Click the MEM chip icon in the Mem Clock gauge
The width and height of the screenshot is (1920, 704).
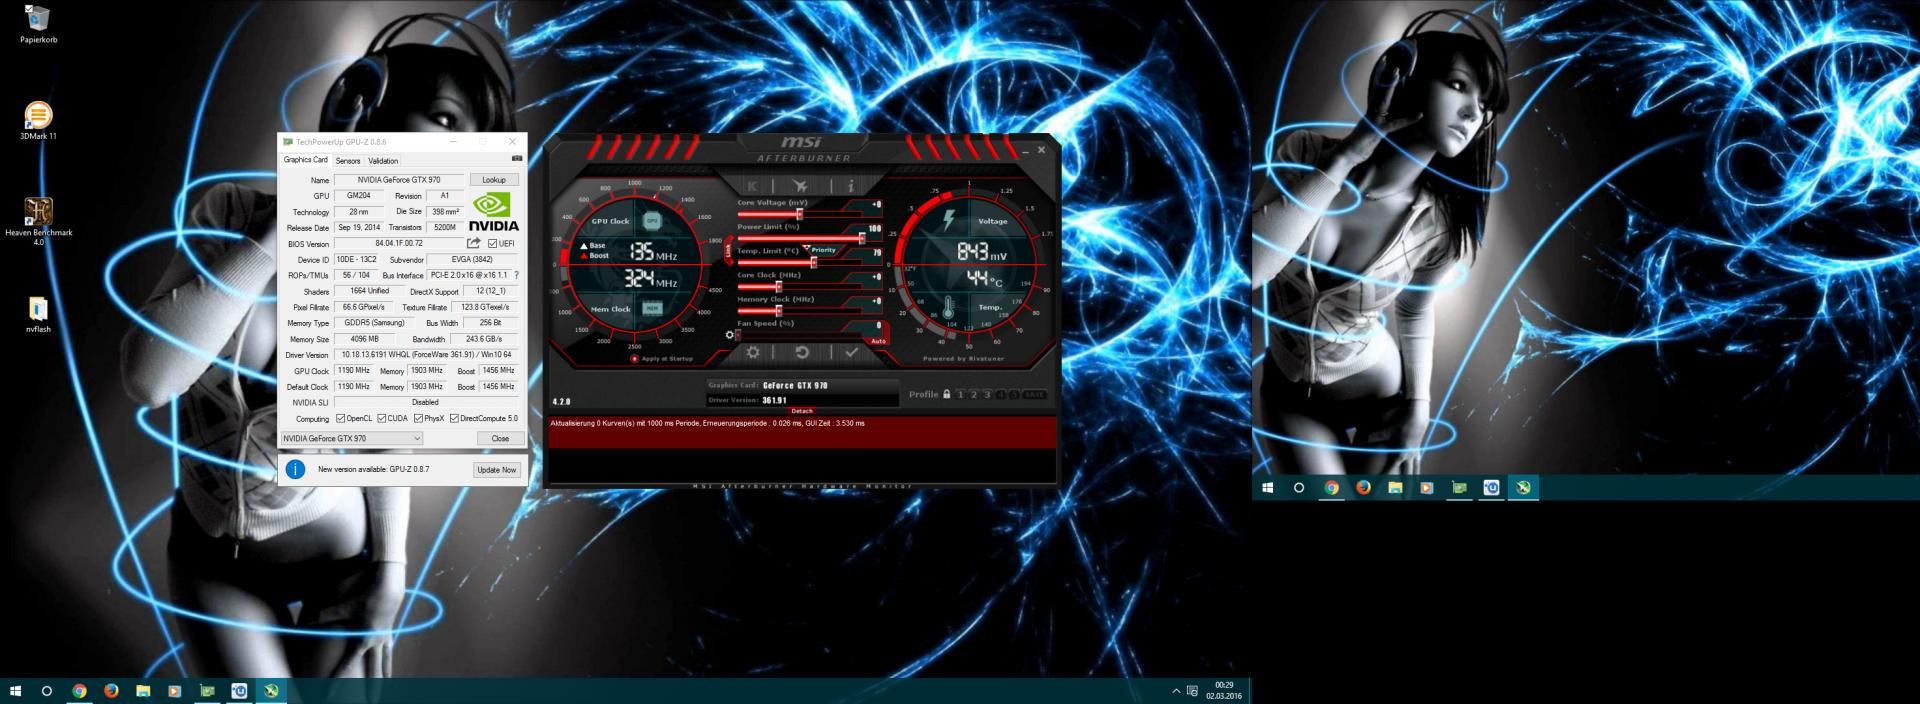[652, 308]
